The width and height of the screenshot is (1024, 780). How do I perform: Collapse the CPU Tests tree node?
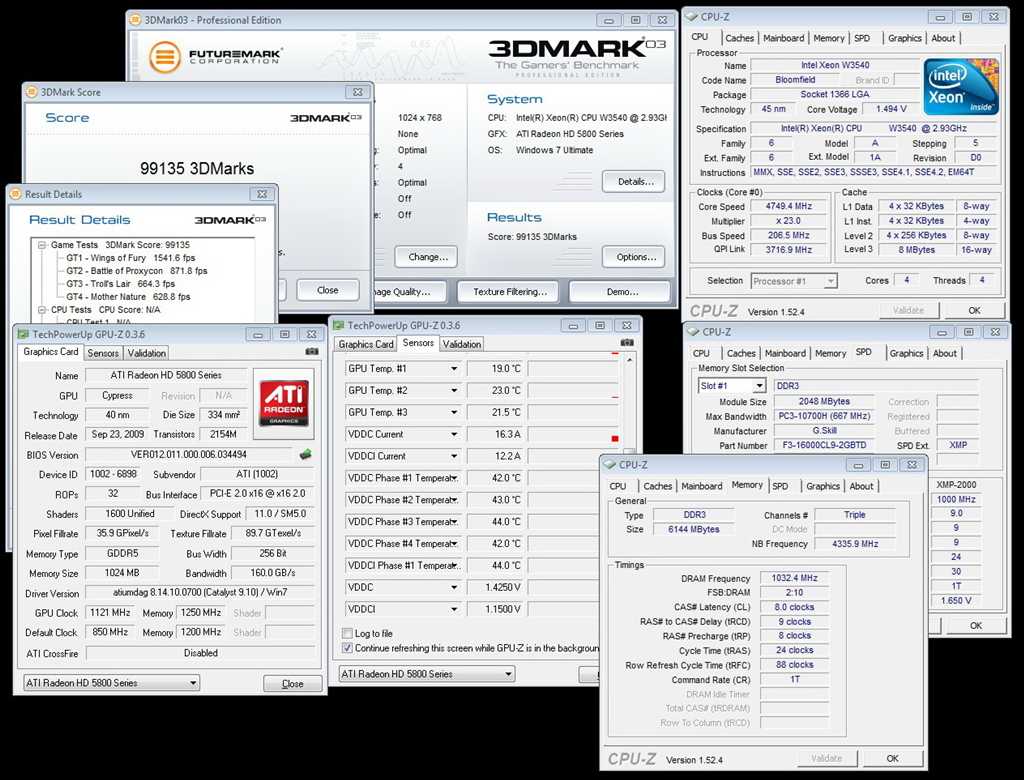(42, 310)
